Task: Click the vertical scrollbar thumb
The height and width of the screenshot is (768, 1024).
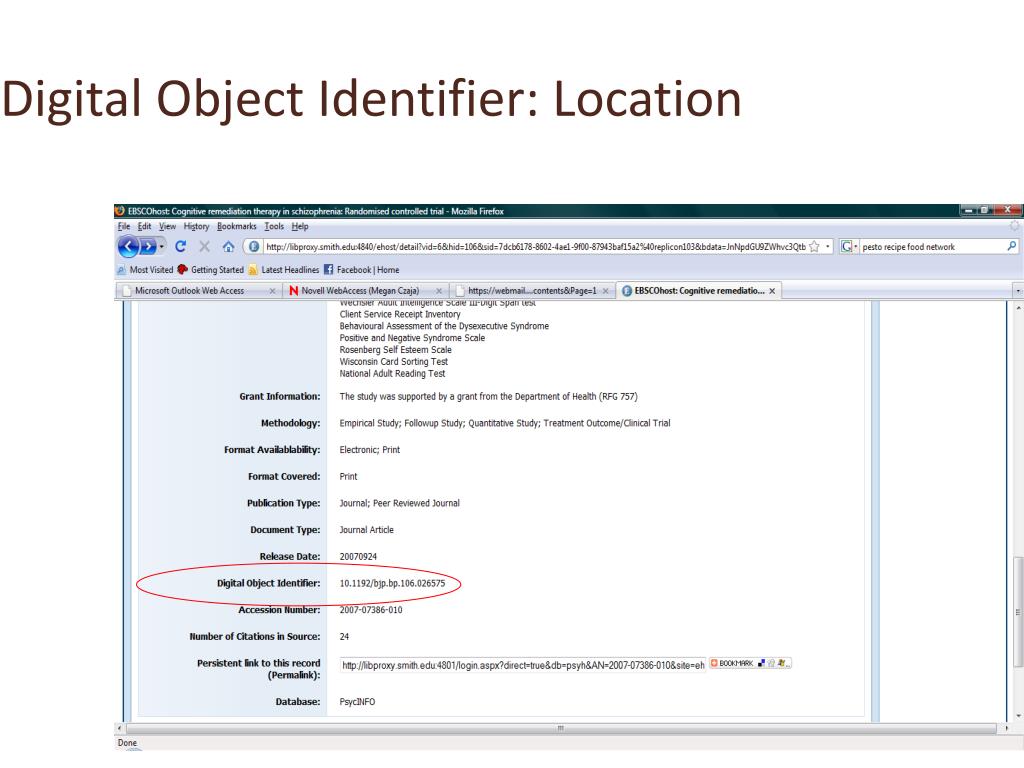Action: pos(1017,612)
